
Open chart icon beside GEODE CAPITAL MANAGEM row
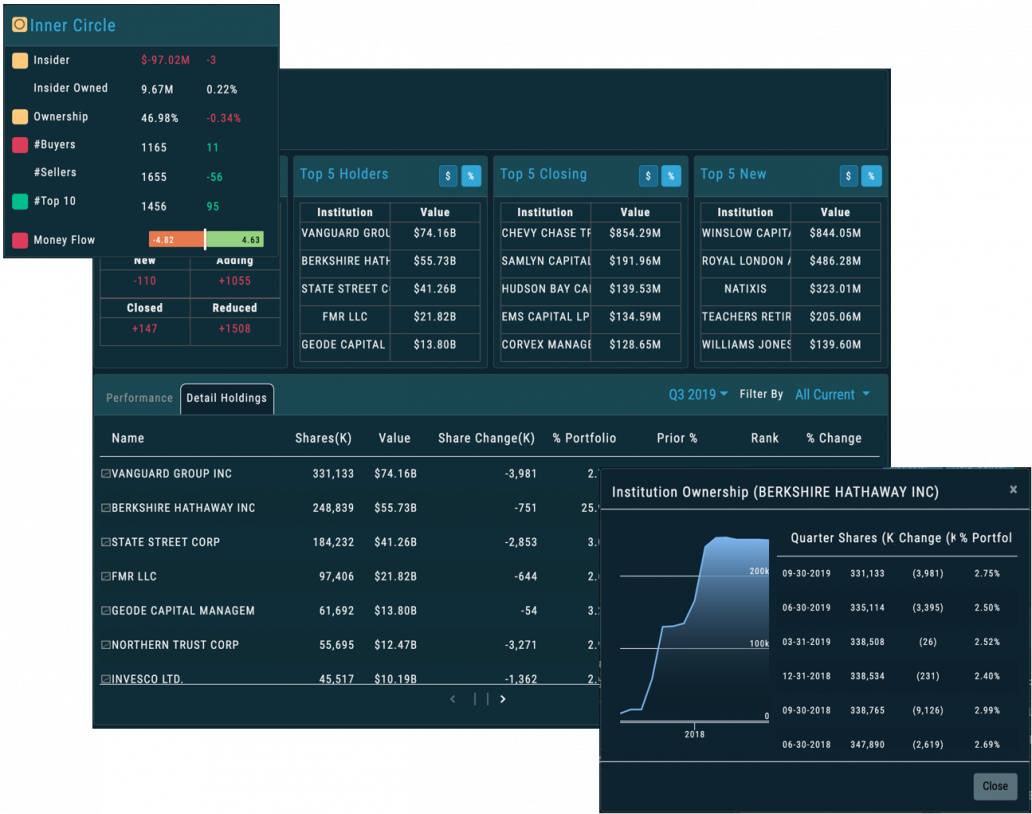point(105,611)
